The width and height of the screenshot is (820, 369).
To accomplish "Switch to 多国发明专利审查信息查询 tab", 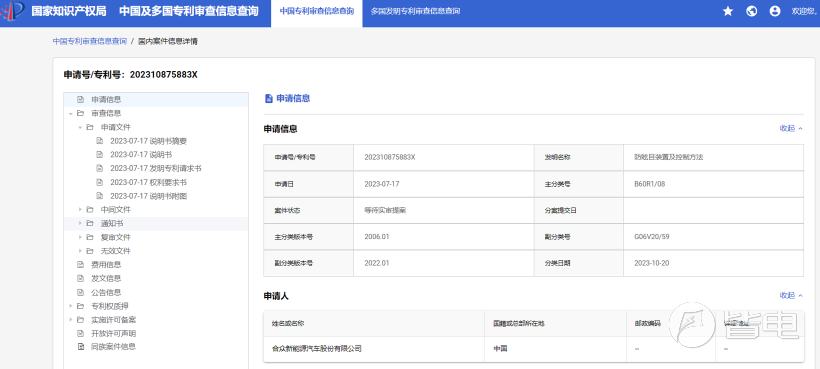I will pyautogui.click(x=415, y=11).
